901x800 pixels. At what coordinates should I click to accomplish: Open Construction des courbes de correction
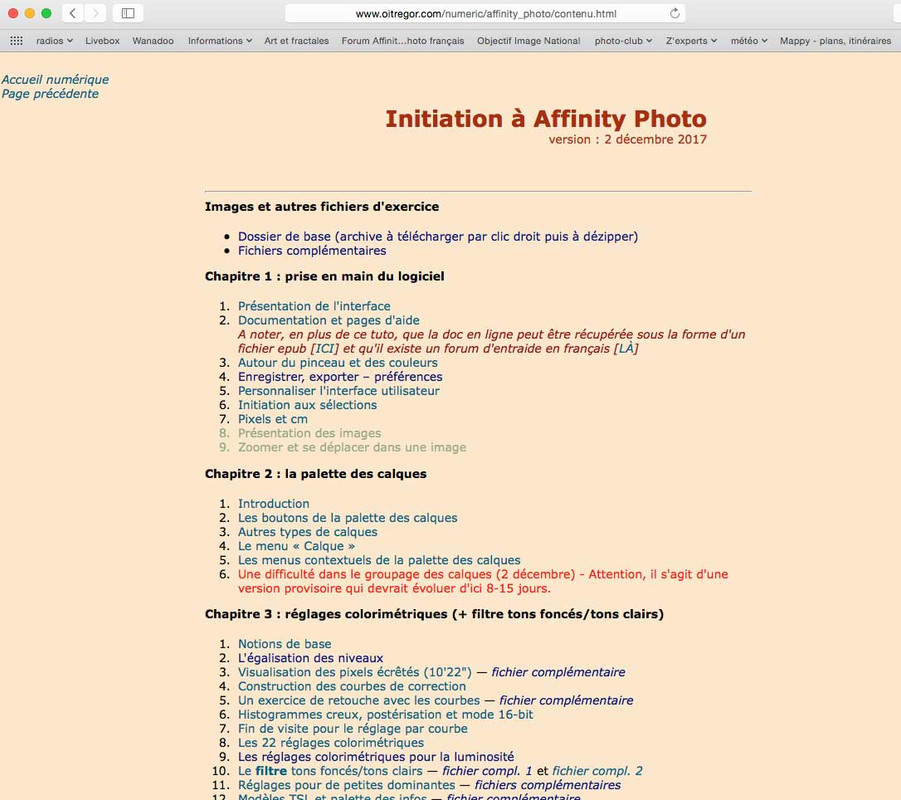[x=352, y=686]
